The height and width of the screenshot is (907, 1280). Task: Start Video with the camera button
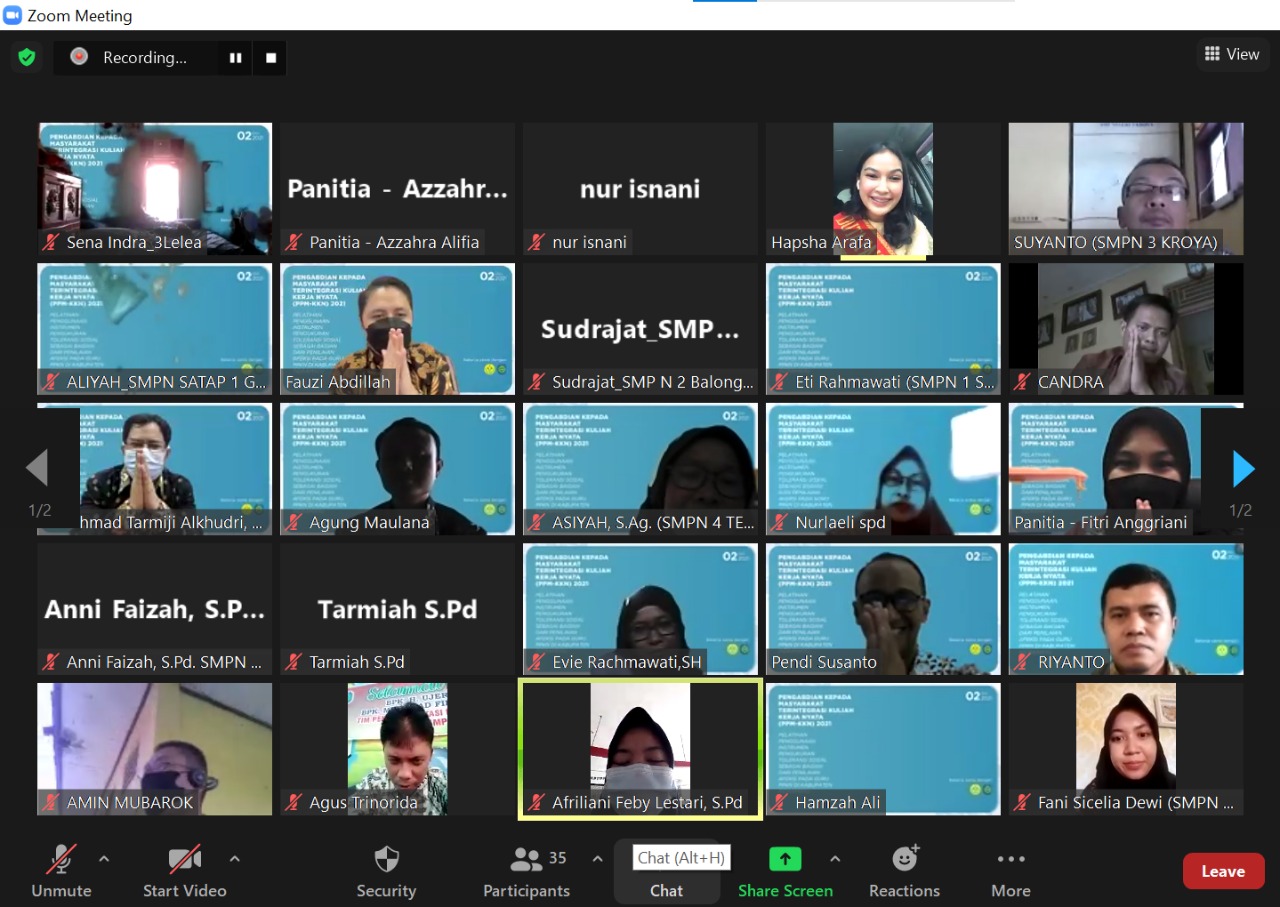[184, 871]
